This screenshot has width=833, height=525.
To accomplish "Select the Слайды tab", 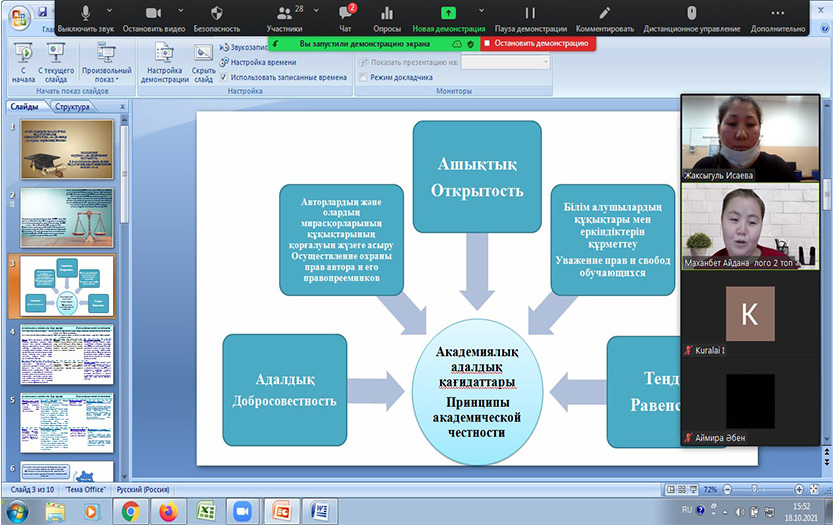I will coord(24,106).
